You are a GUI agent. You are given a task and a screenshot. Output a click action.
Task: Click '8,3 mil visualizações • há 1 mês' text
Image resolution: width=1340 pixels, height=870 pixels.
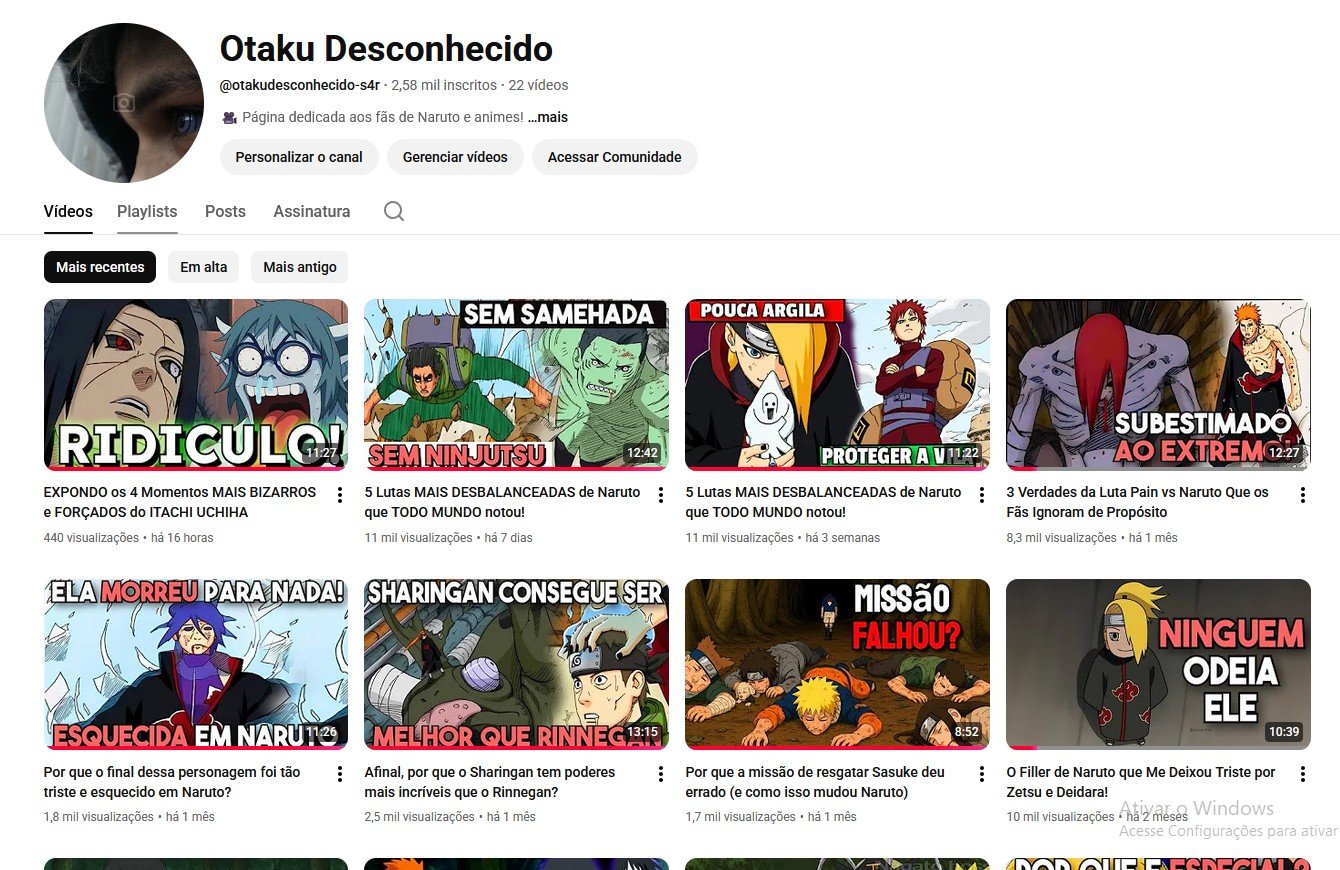[1092, 538]
